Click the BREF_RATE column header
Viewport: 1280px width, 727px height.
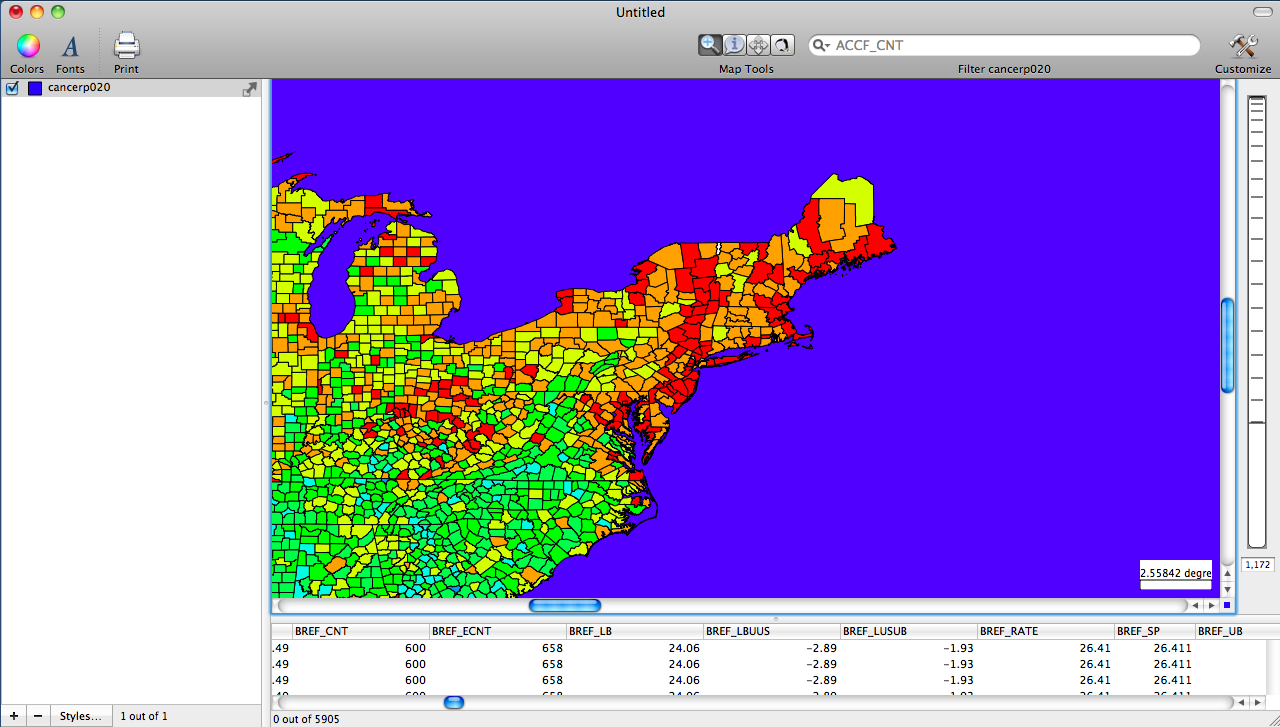[1045, 631]
